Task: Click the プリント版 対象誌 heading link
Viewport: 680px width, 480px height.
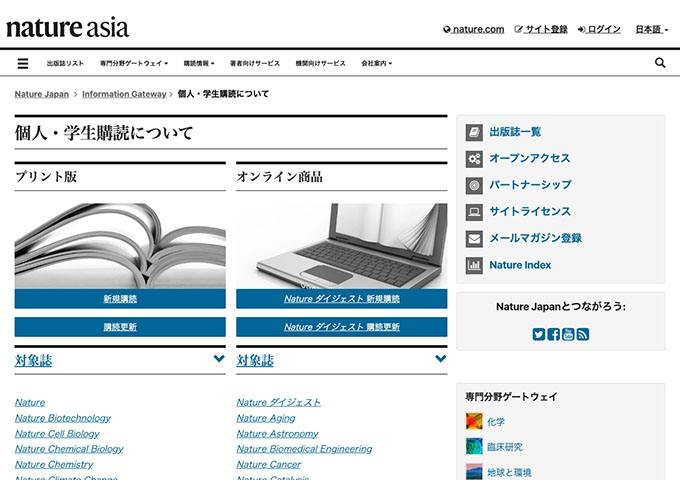Action: pyautogui.click(x=33, y=360)
